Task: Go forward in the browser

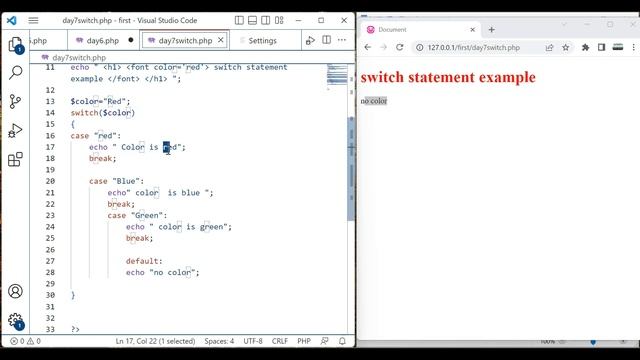Action: tap(383, 47)
